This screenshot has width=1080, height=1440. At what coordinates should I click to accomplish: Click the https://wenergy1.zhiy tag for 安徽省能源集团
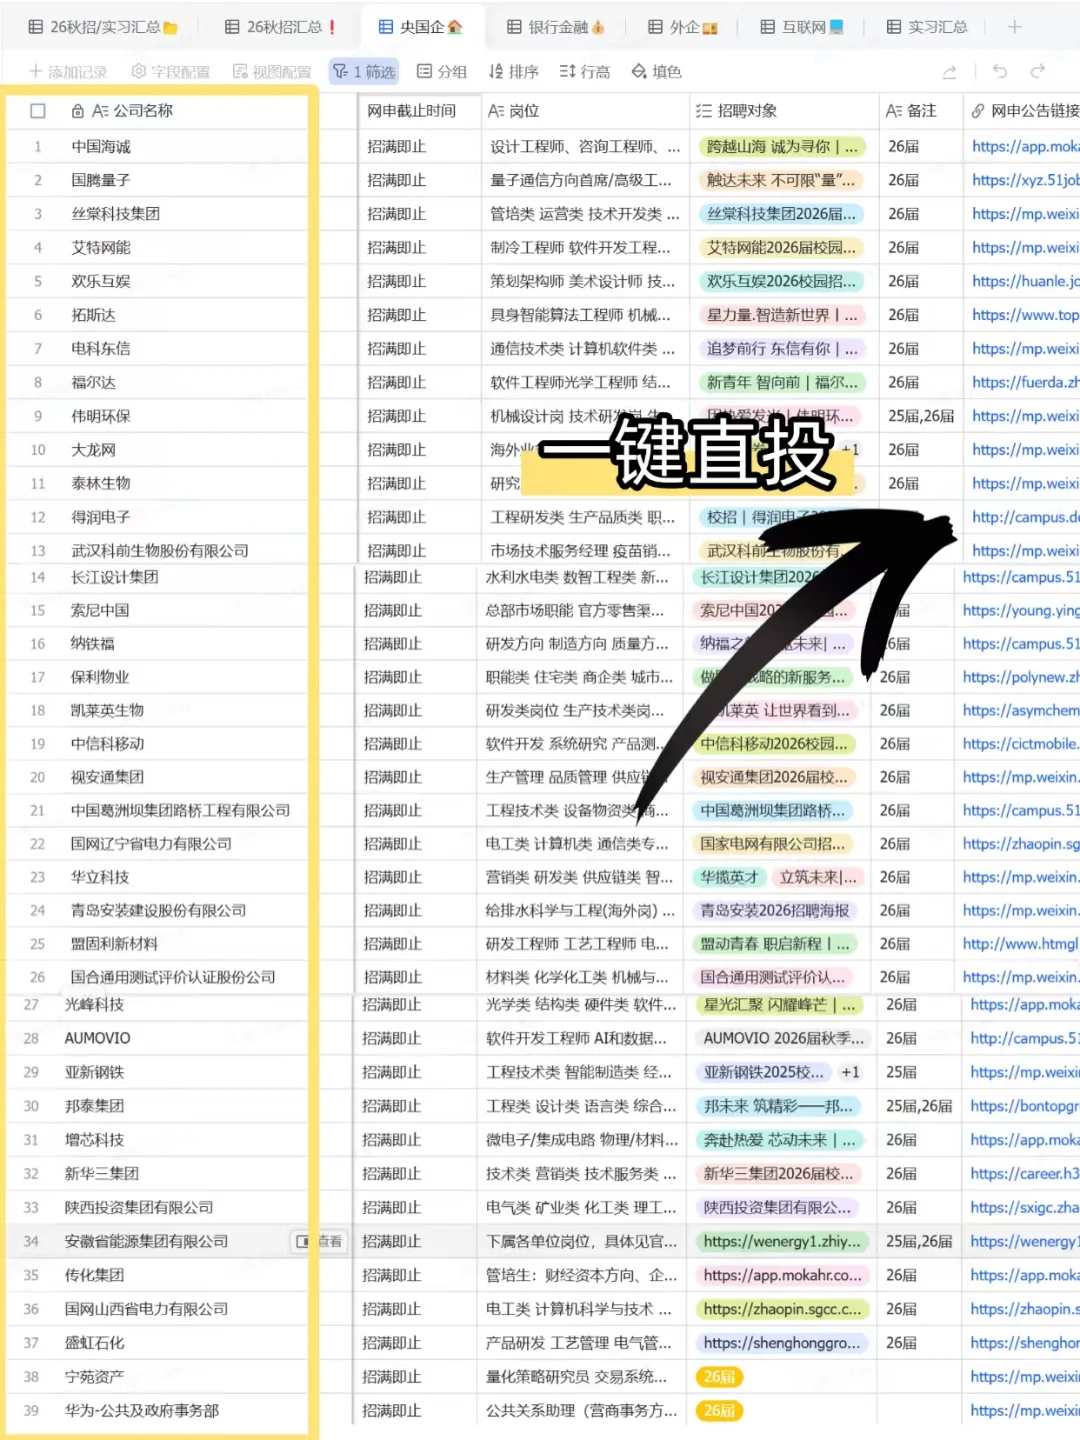pyautogui.click(x=782, y=1241)
